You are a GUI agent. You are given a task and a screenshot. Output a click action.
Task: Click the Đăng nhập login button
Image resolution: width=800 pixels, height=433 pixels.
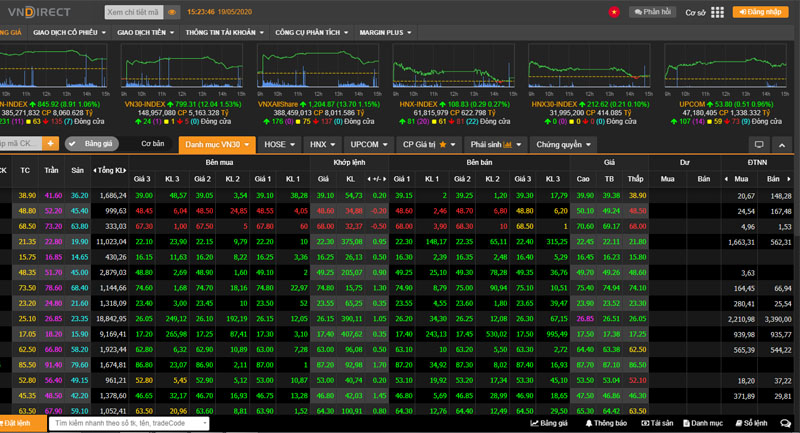760,12
